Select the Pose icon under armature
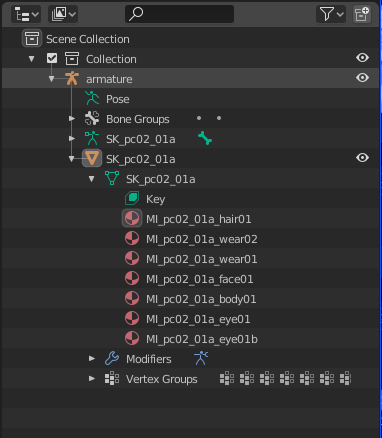The height and width of the screenshot is (438, 382). pos(92,99)
